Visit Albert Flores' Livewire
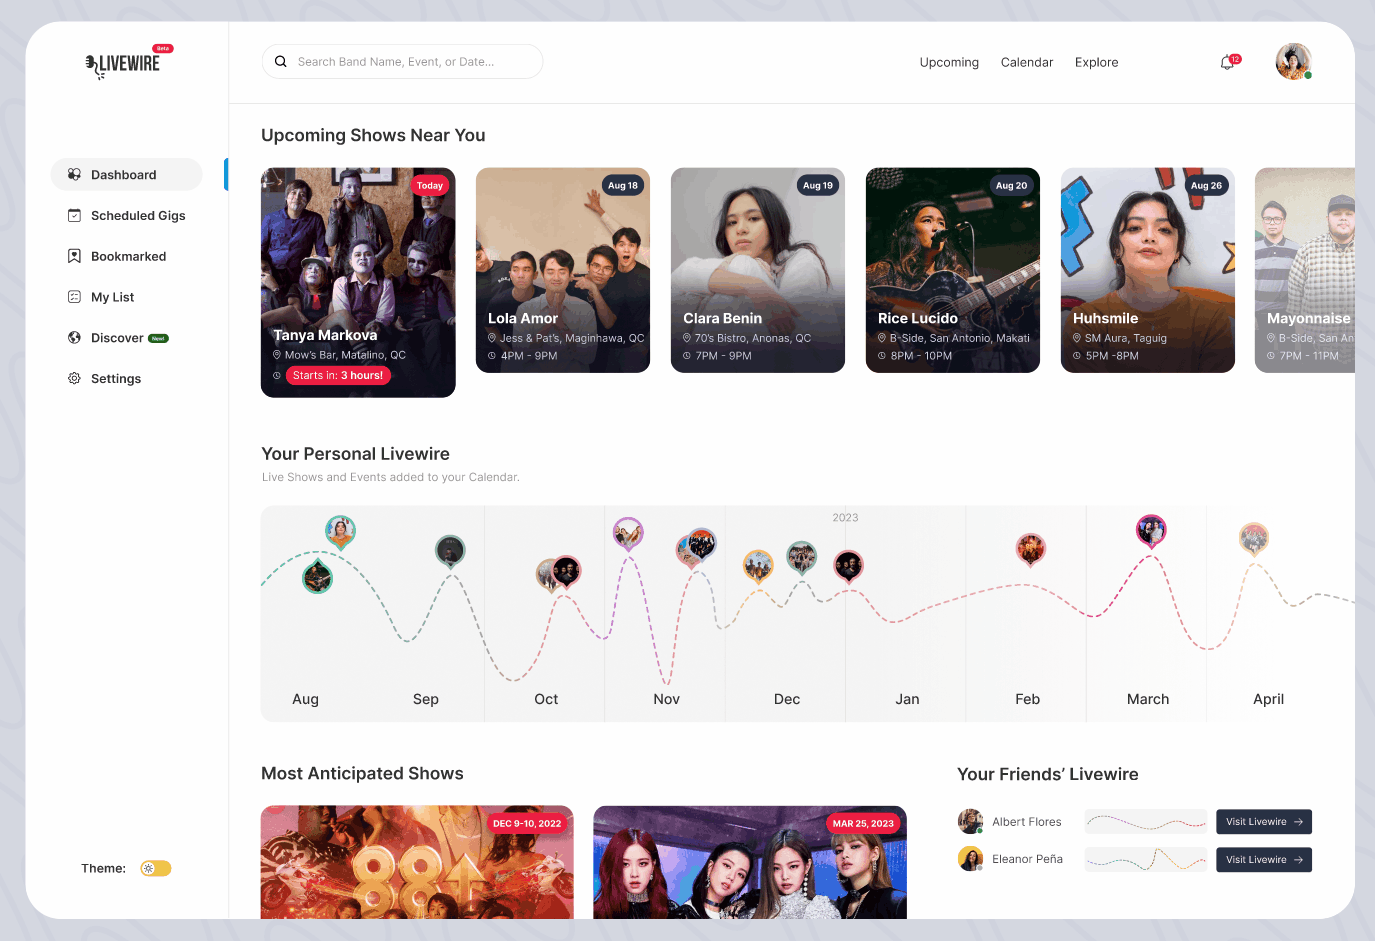The image size is (1375, 941). (1263, 822)
